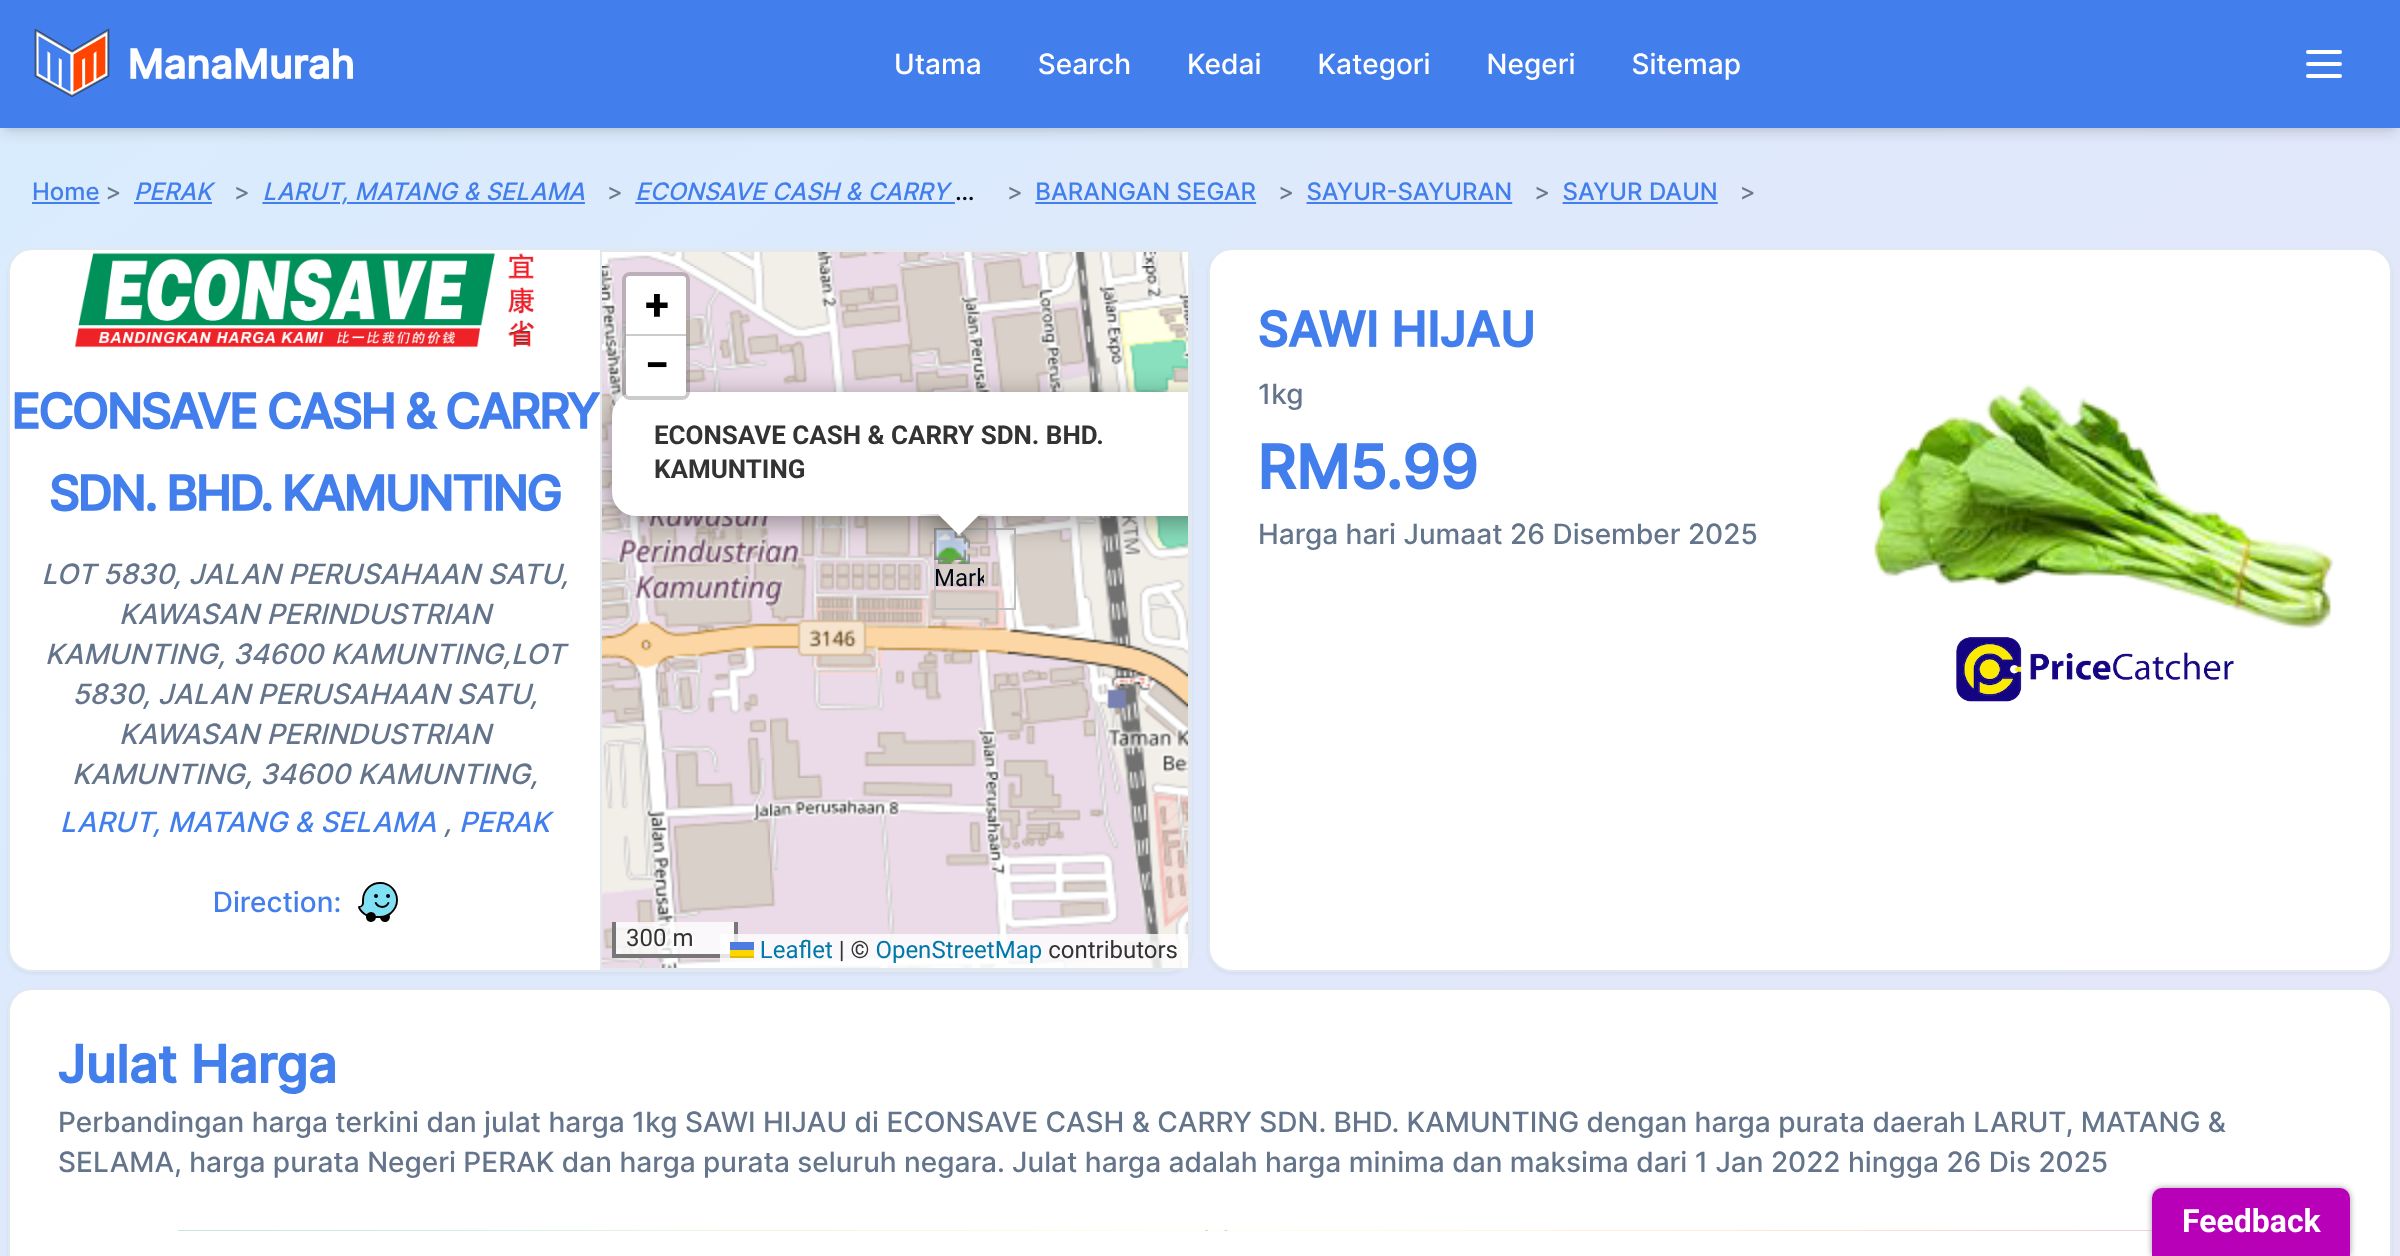Zoom in on the map
This screenshot has width=2400, height=1256.
[656, 306]
